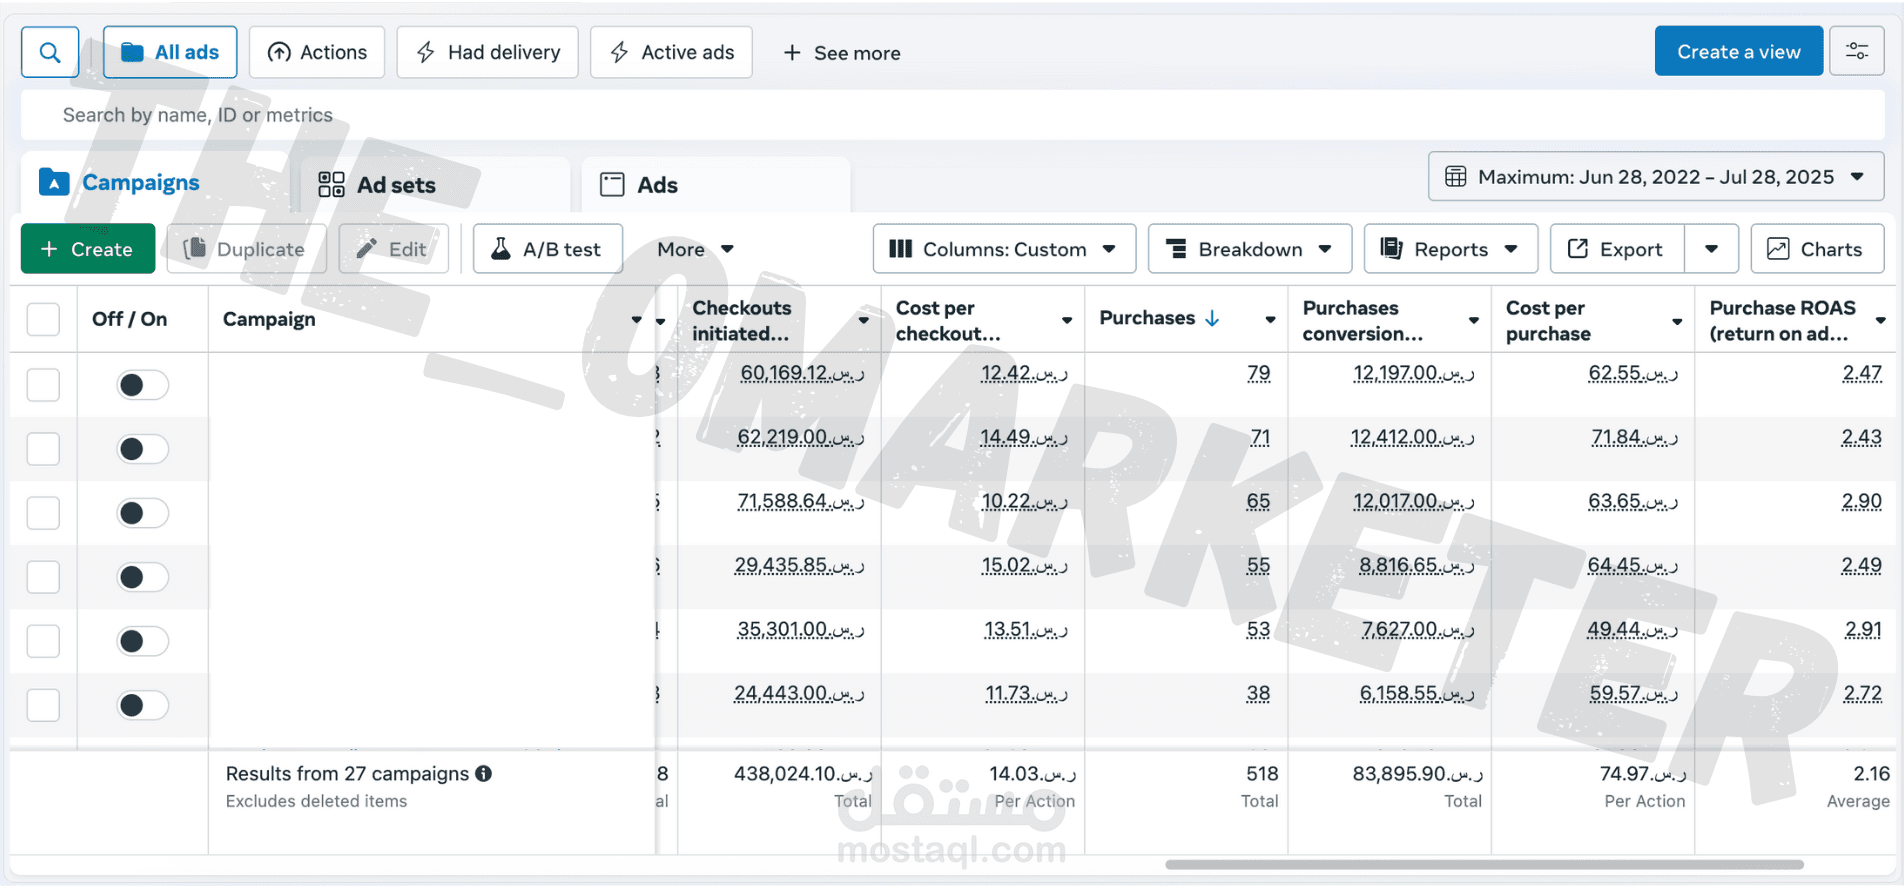Click the green Create button
Viewport: 1904px width, 888px height.
(x=88, y=249)
